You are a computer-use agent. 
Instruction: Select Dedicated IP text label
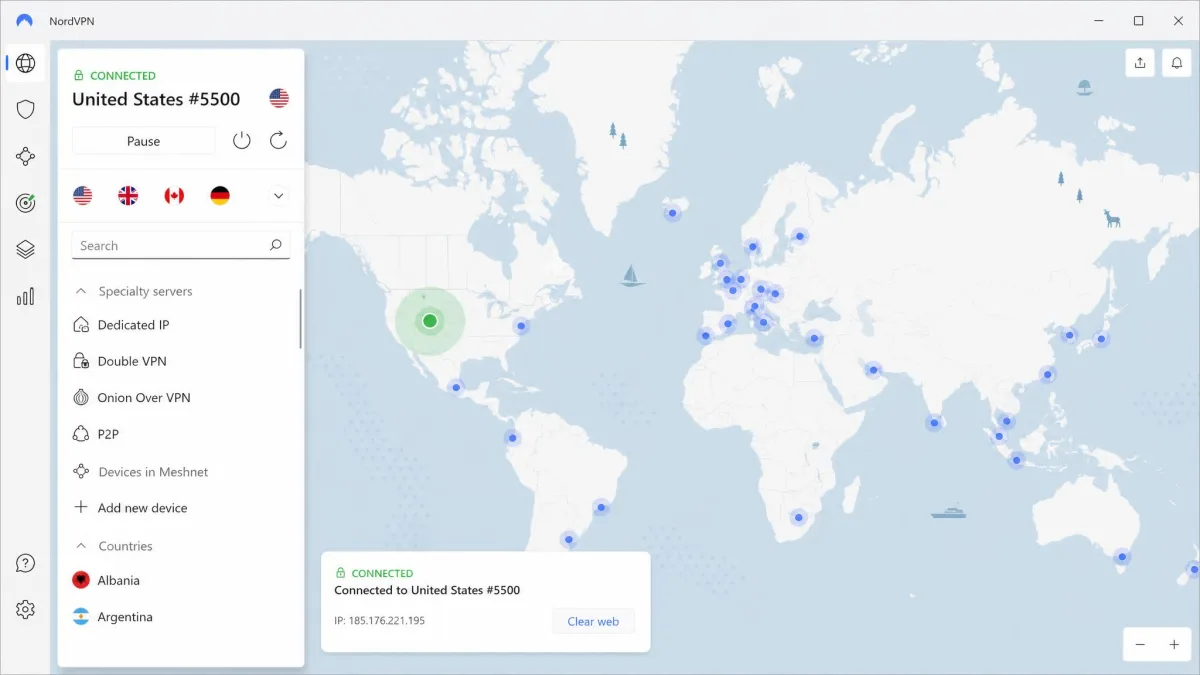point(133,325)
